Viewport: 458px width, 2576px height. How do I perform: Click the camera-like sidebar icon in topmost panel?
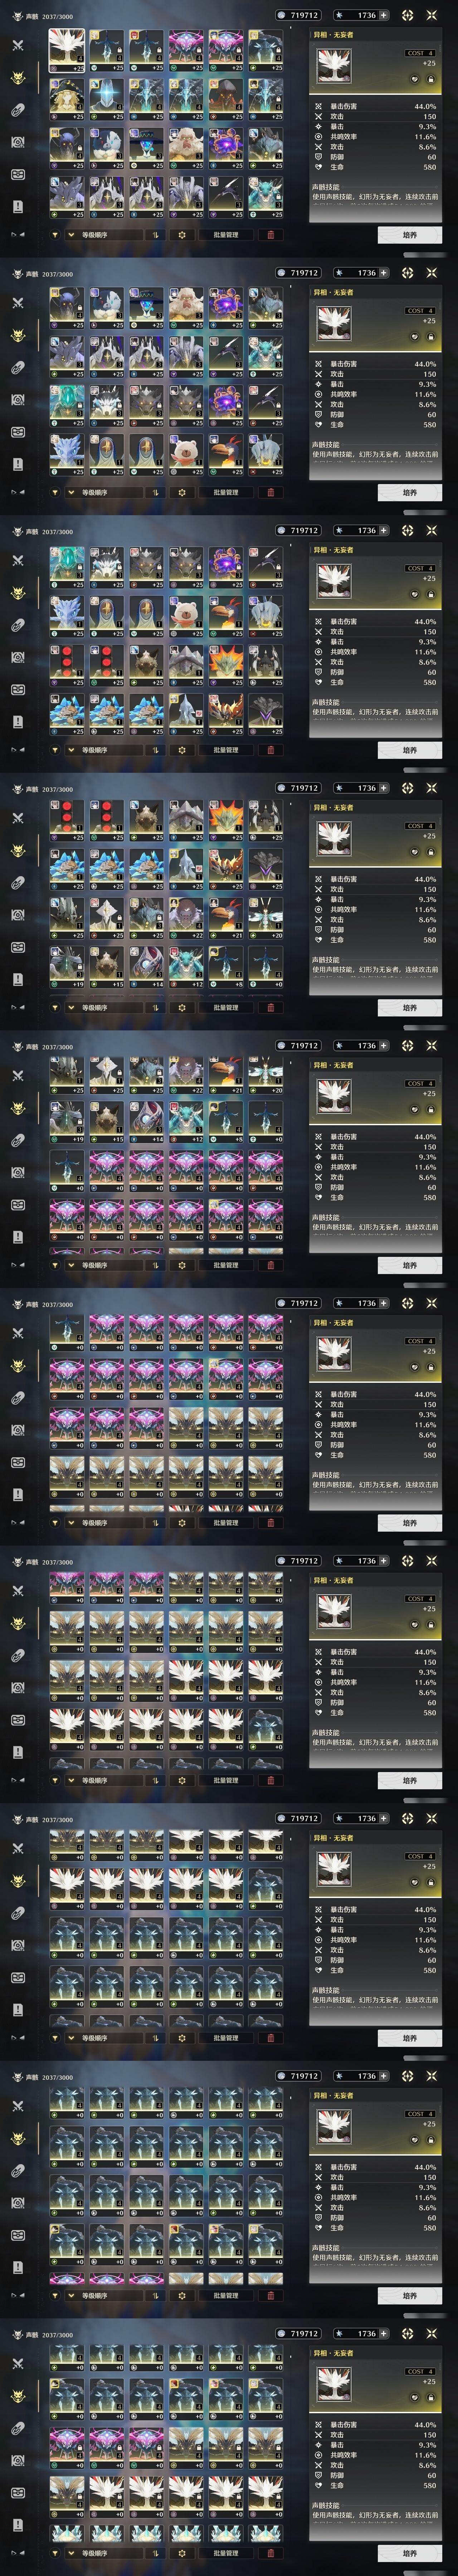pyautogui.click(x=17, y=142)
